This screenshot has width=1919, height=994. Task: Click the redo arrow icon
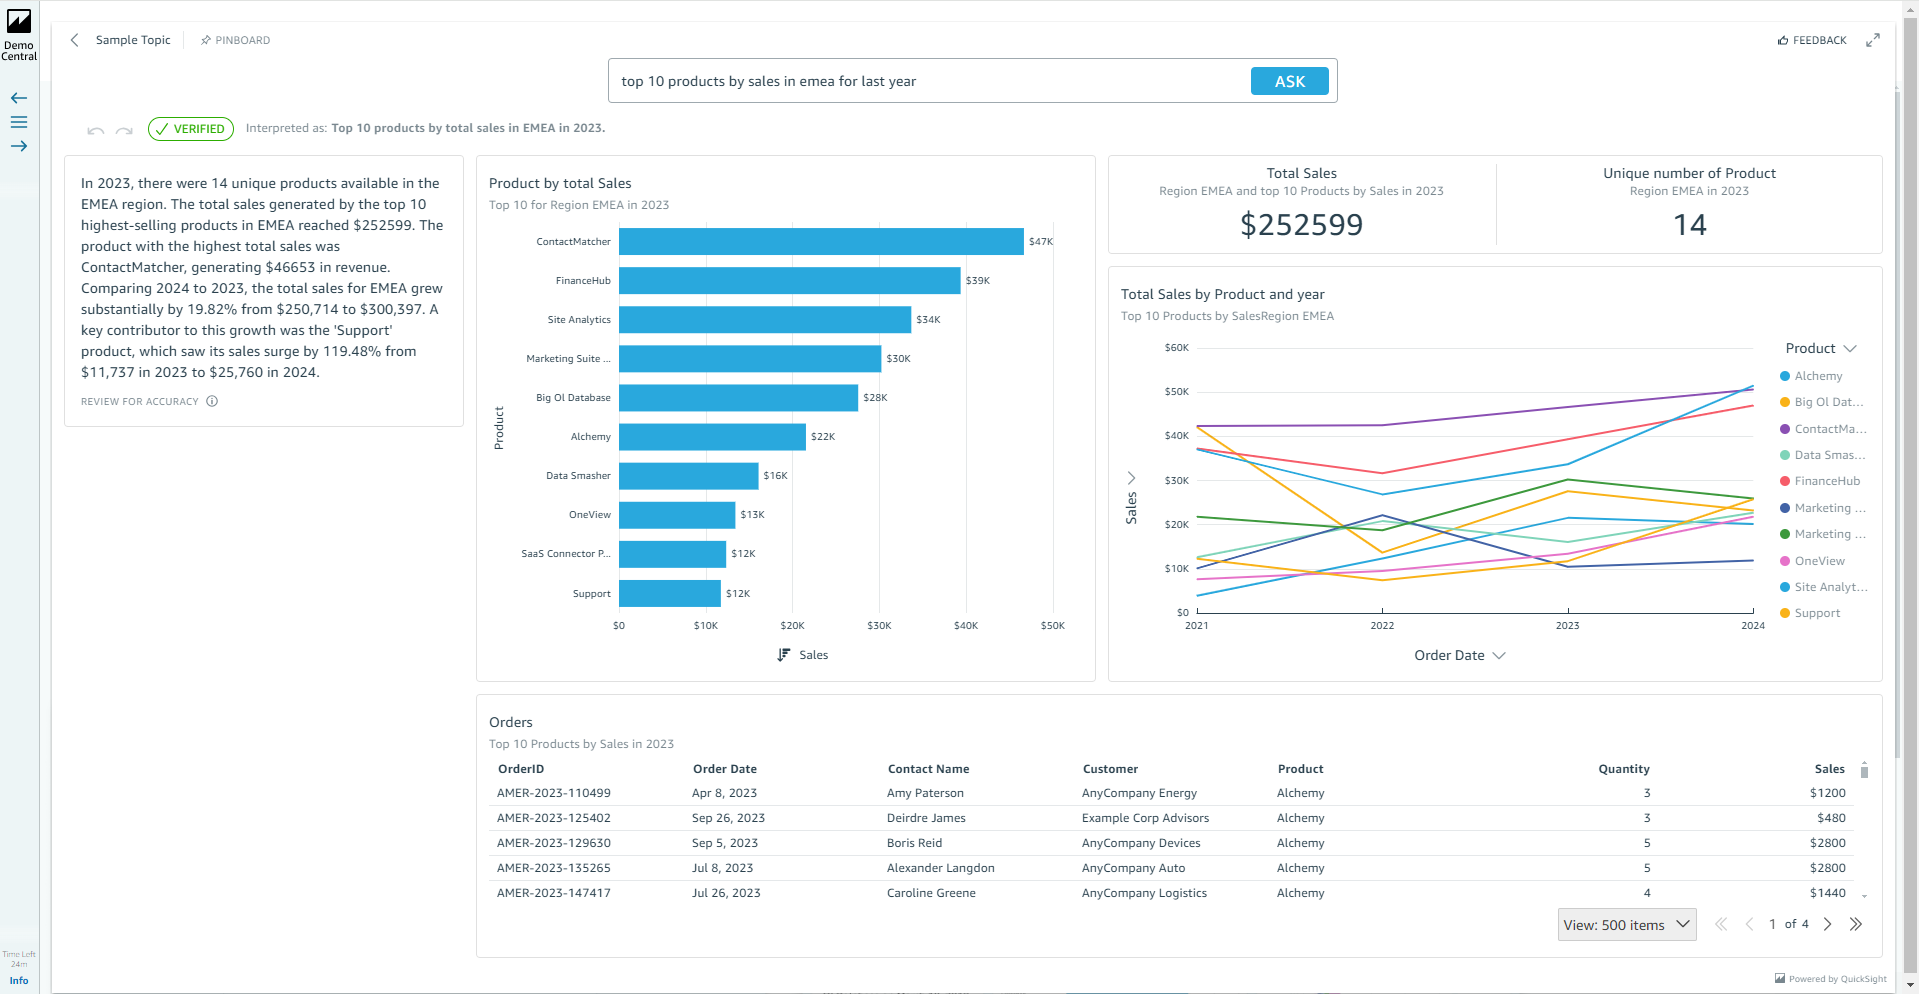124,129
